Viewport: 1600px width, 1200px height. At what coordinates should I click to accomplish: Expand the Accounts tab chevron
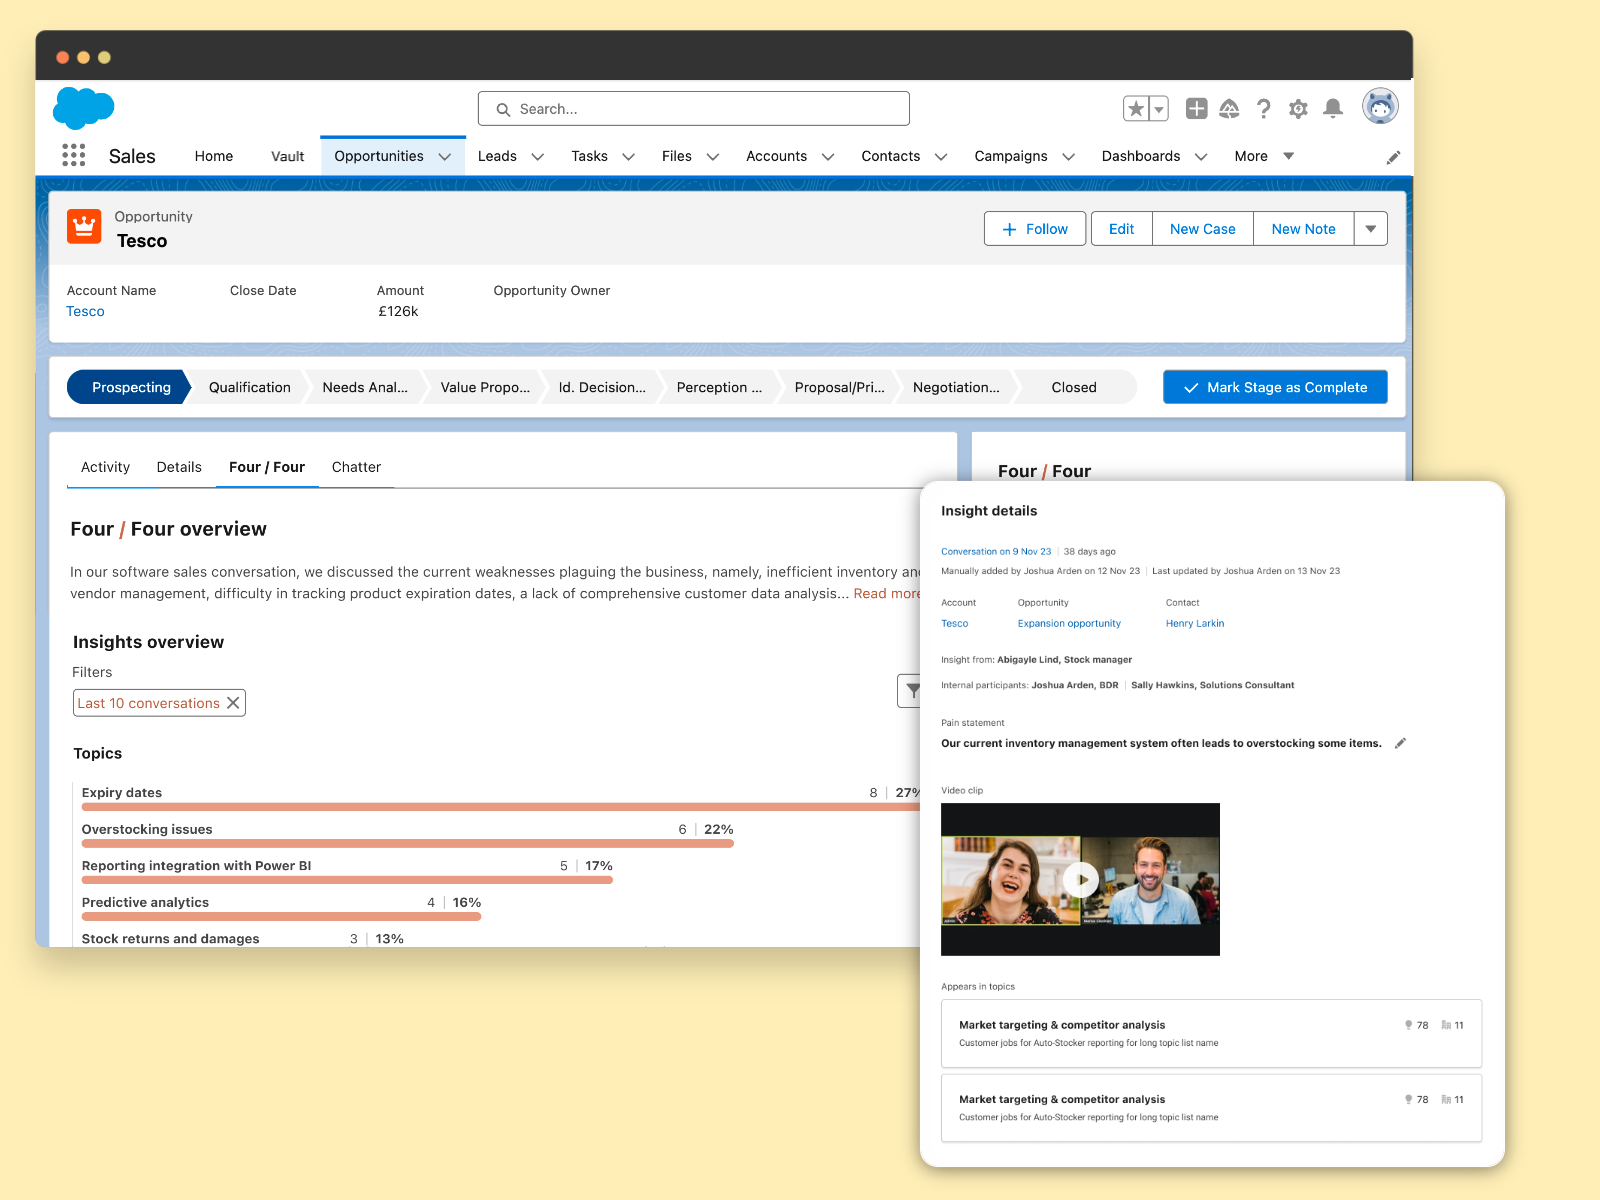pyautogui.click(x=828, y=157)
